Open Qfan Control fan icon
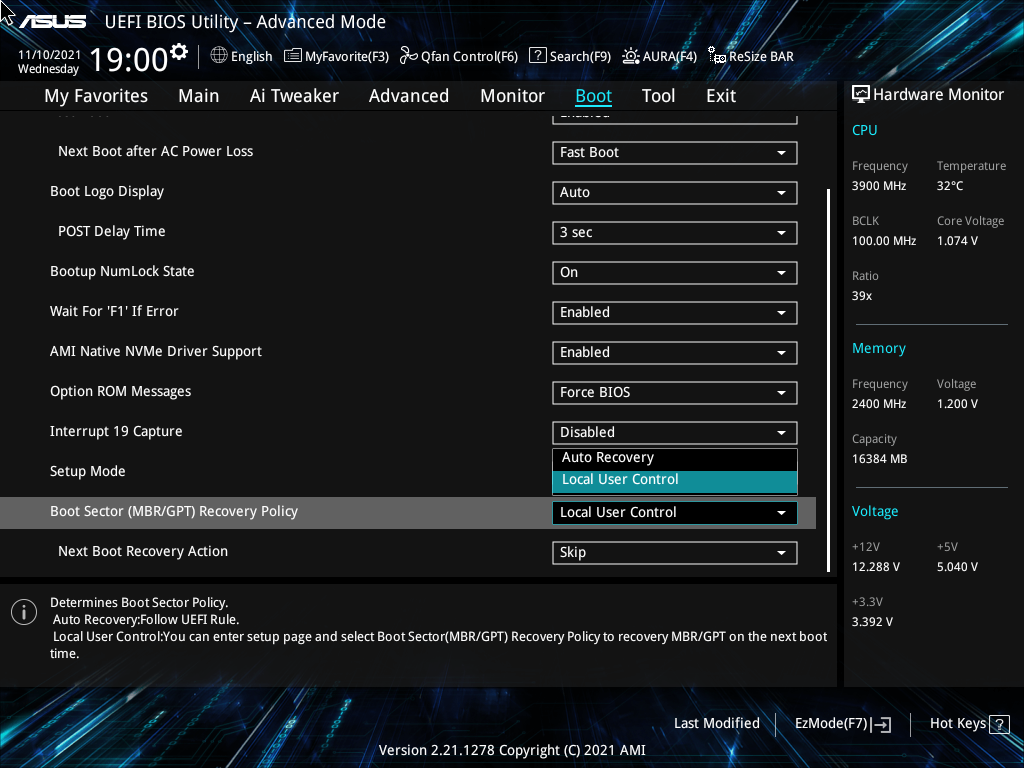The height and width of the screenshot is (768, 1024). coord(409,56)
